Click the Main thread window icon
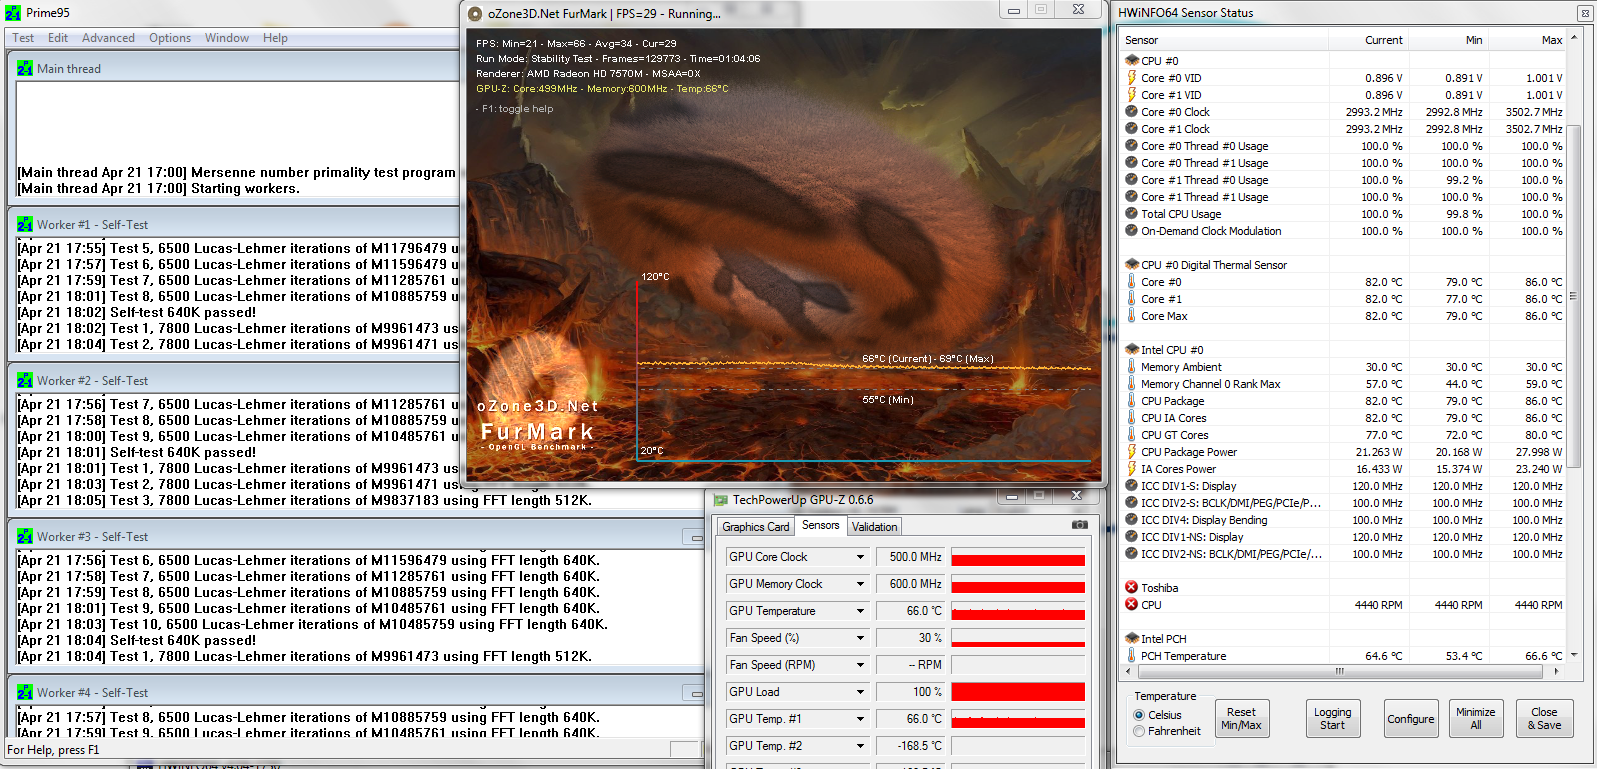 click(x=25, y=68)
